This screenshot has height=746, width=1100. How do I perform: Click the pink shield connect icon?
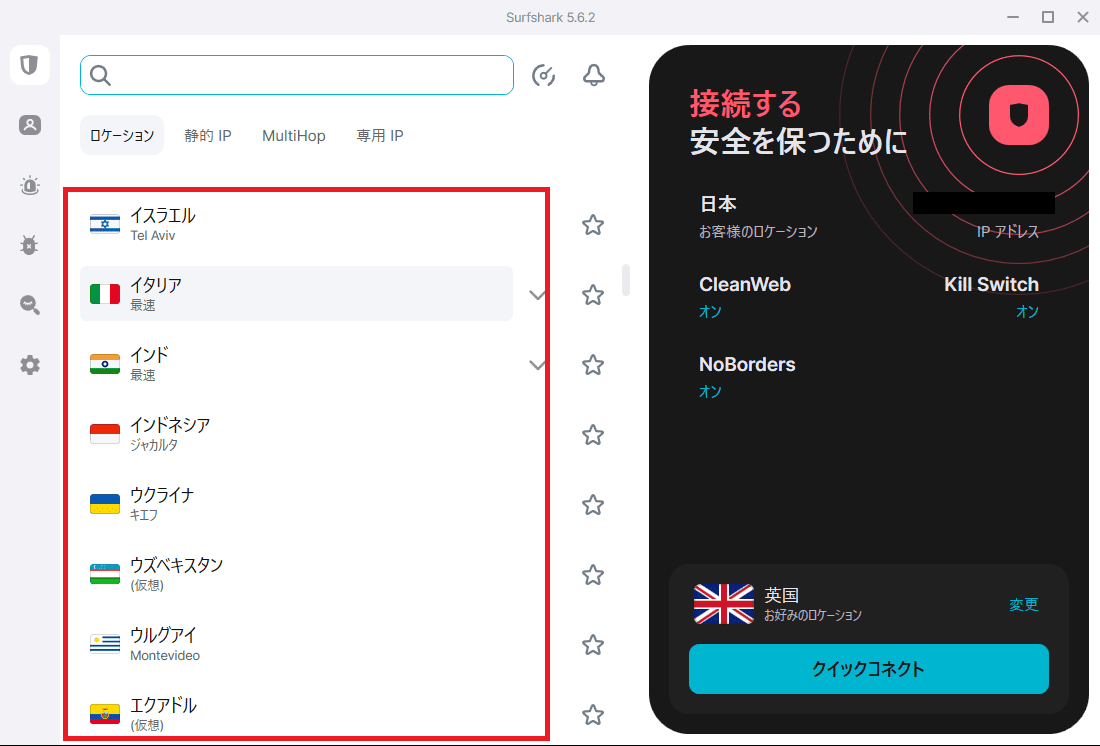[x=1019, y=115]
